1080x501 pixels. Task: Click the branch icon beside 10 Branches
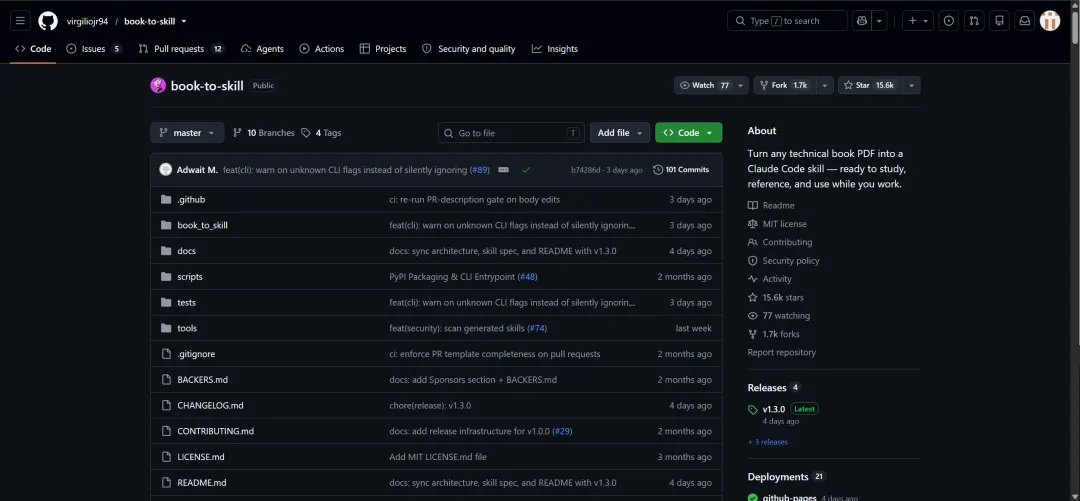(237, 133)
